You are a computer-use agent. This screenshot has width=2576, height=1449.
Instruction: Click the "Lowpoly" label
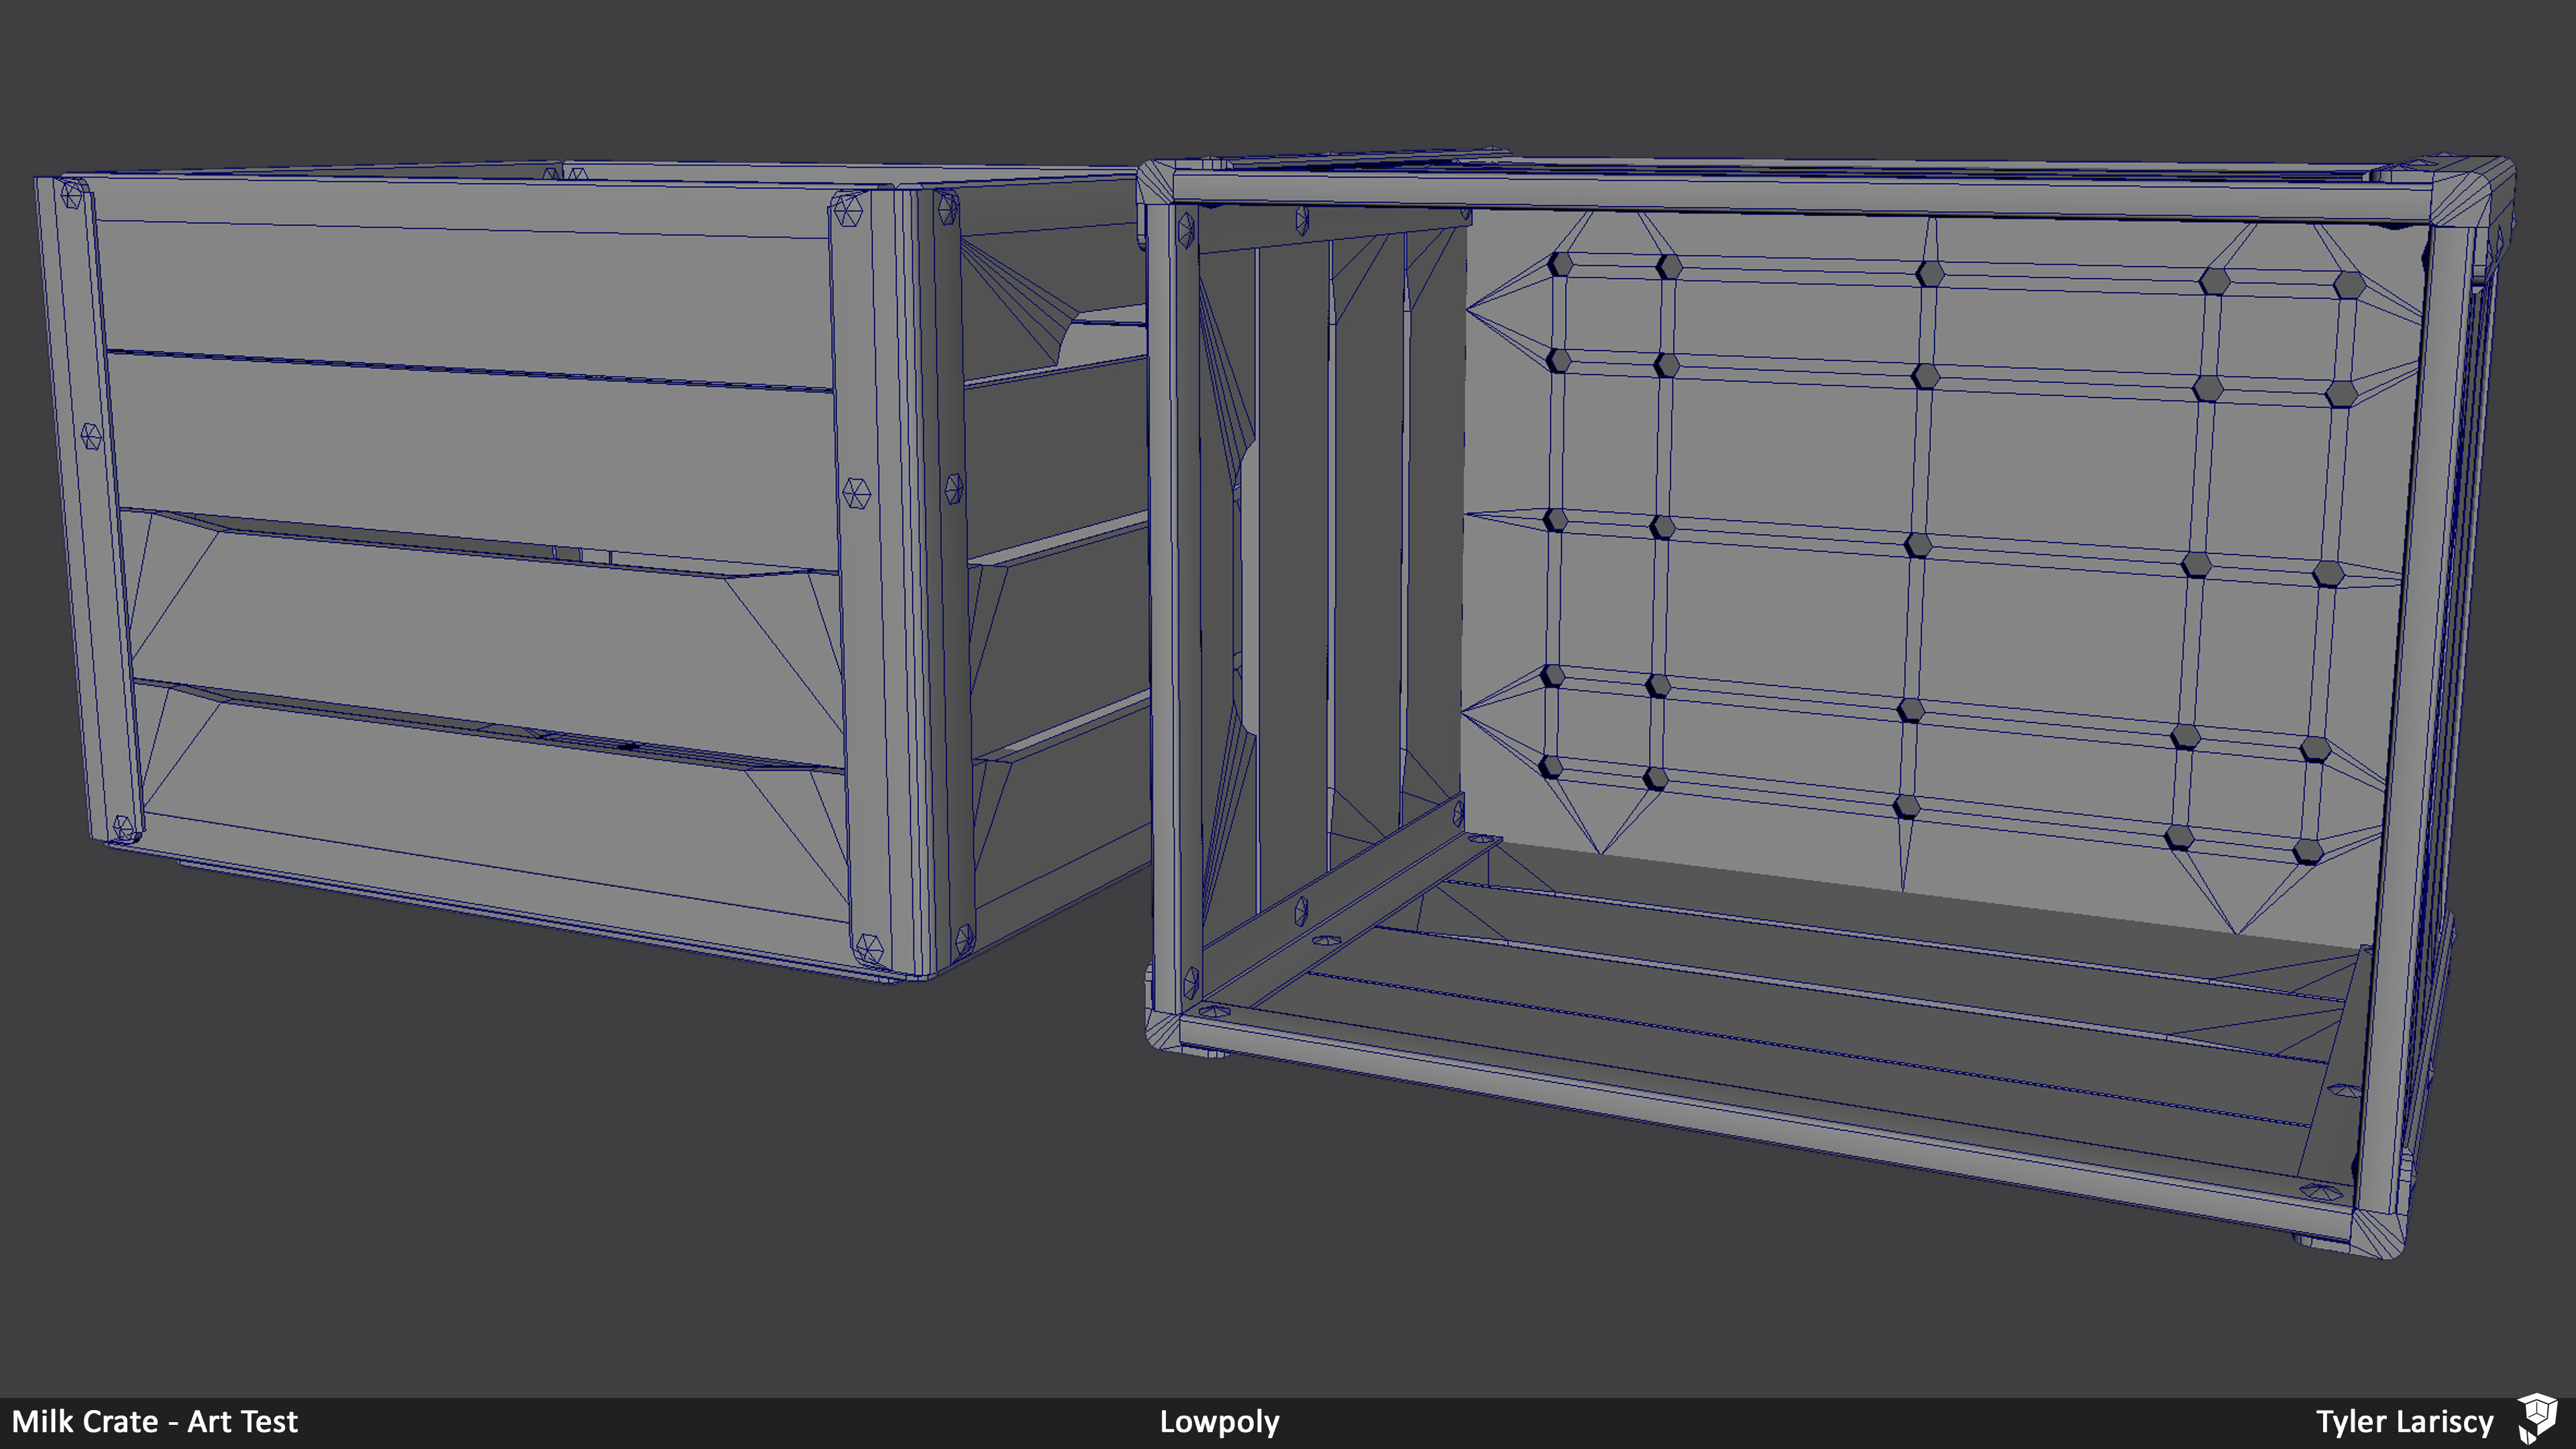pos(1219,1423)
